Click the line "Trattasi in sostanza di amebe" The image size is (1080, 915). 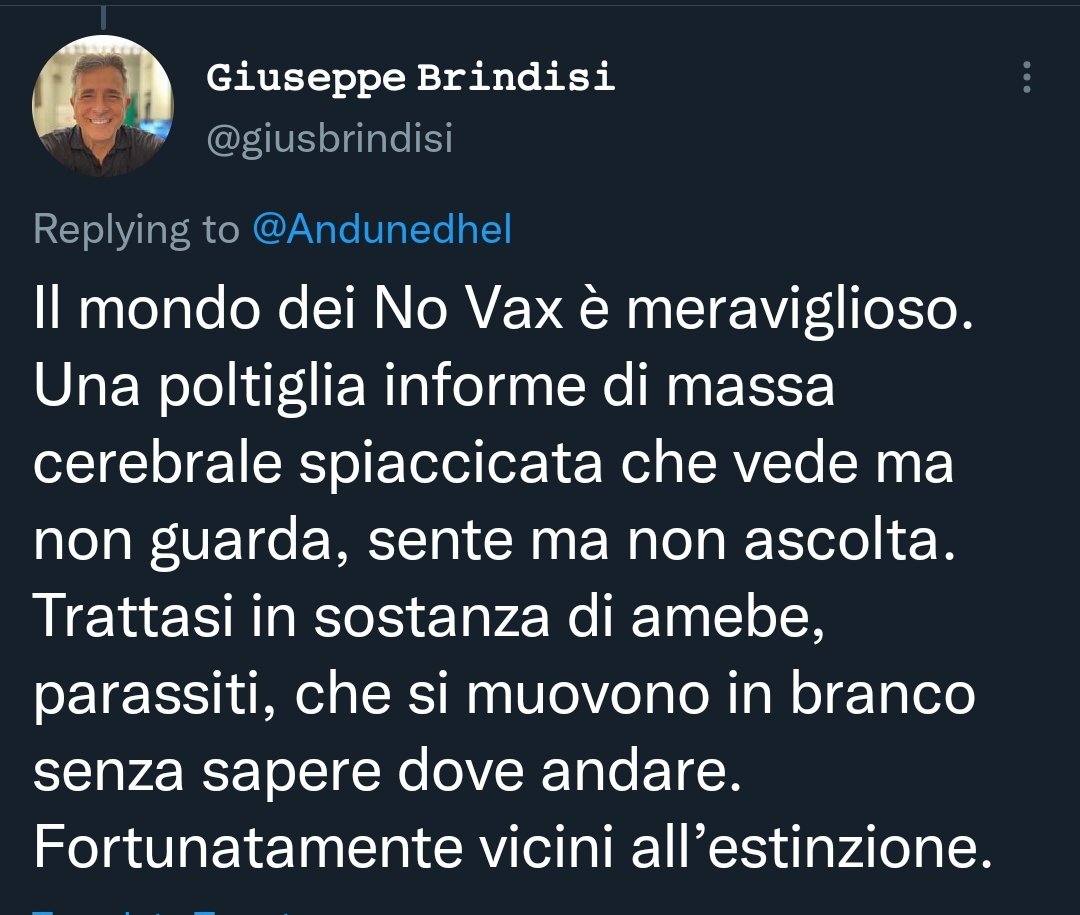(428, 617)
